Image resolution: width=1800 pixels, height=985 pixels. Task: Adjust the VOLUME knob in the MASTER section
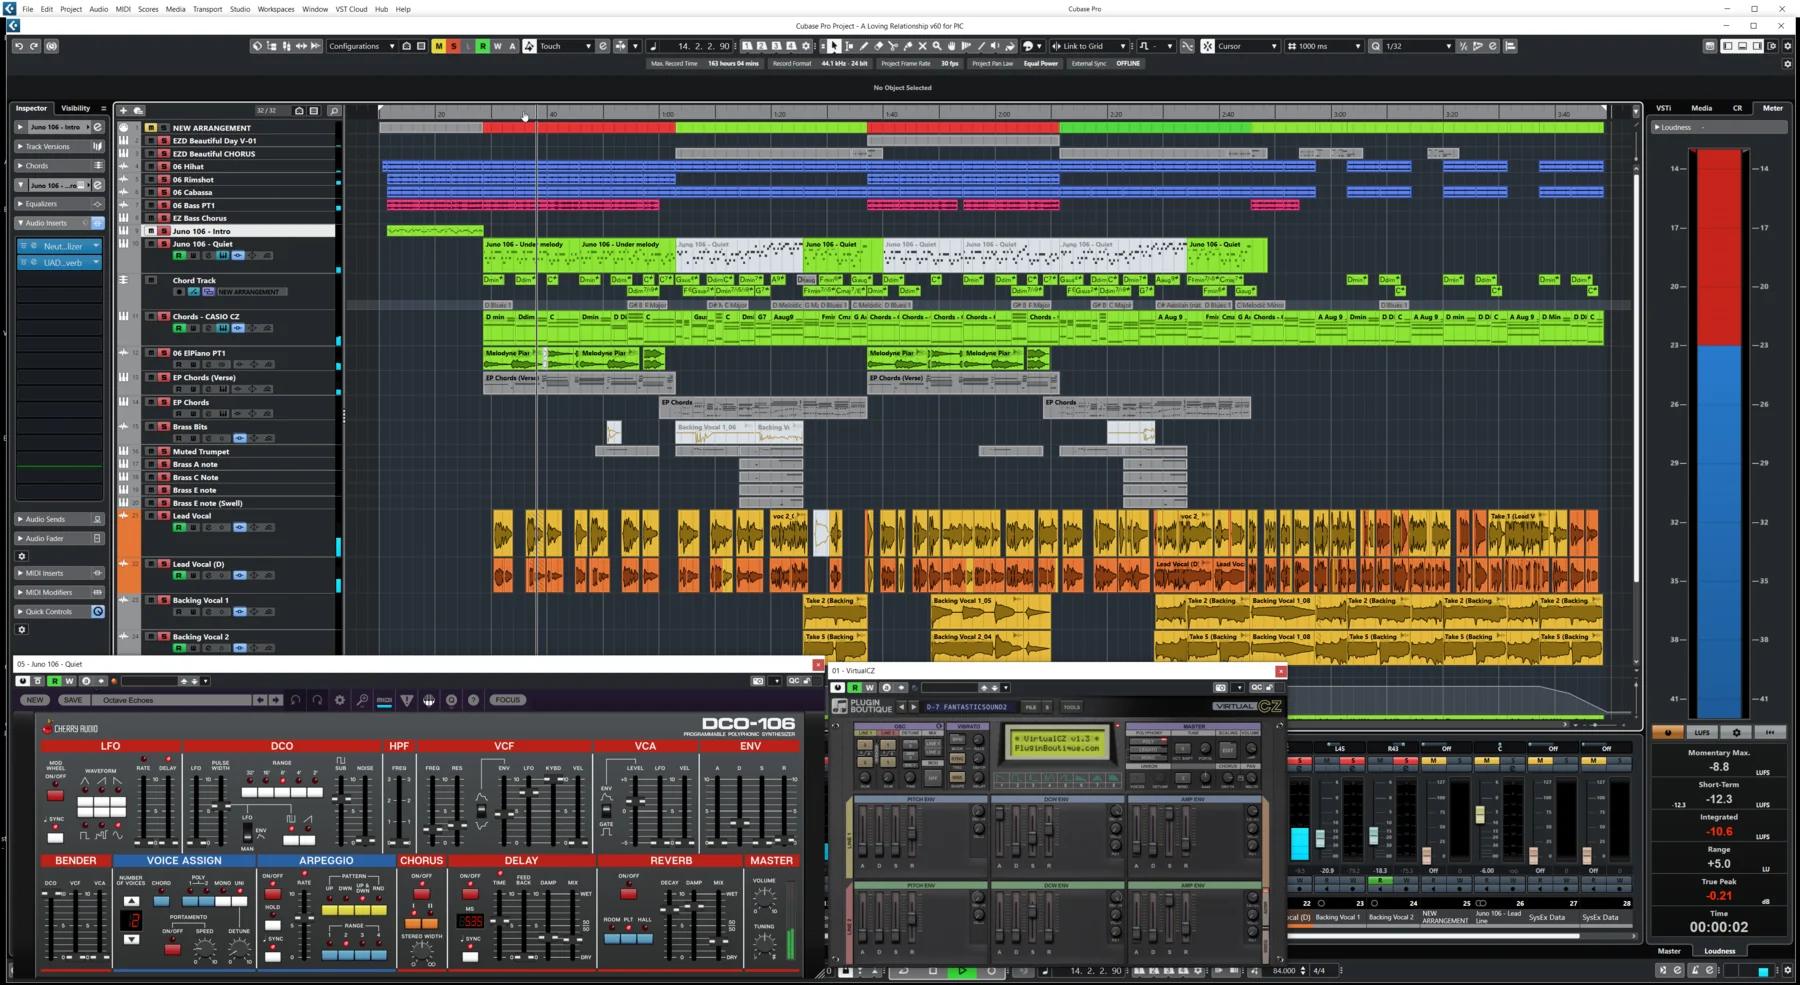point(765,900)
